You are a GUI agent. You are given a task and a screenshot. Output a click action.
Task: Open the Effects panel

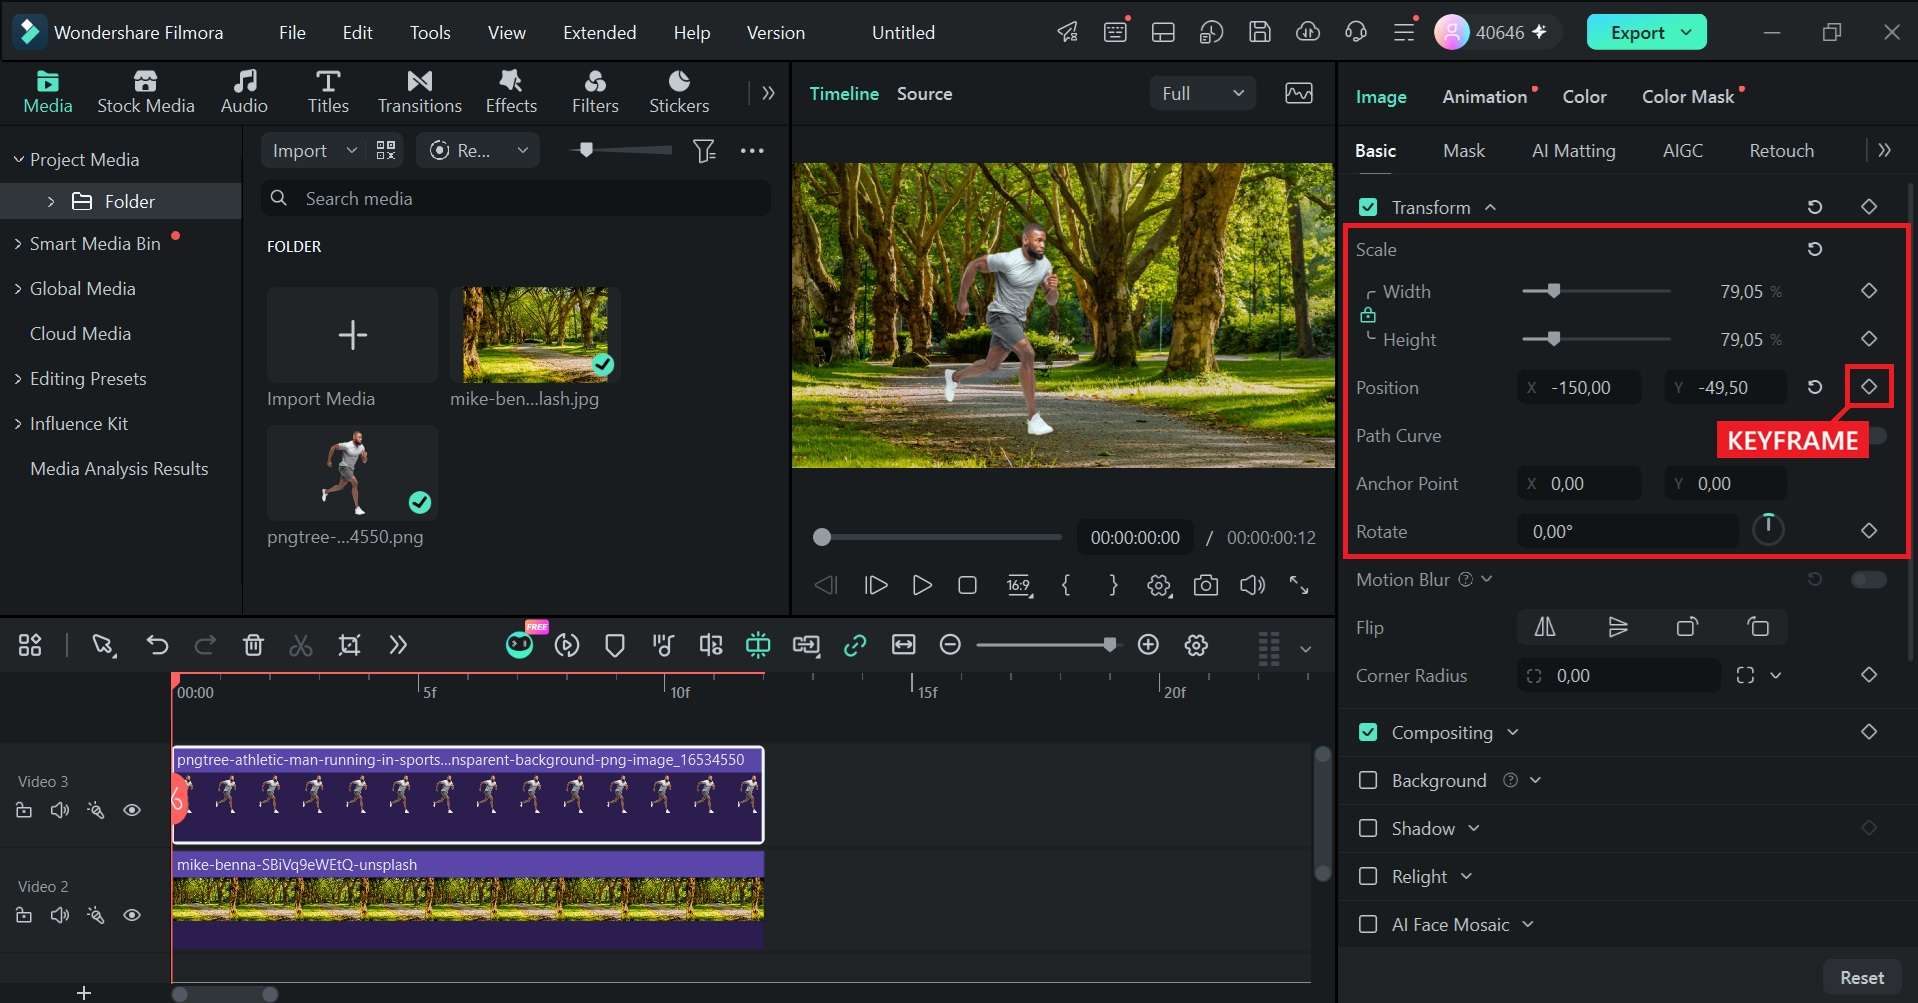[511, 91]
